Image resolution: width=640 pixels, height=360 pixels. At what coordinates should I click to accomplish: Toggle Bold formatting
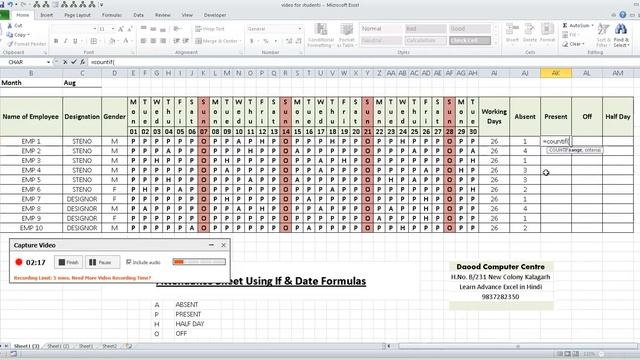56,41
